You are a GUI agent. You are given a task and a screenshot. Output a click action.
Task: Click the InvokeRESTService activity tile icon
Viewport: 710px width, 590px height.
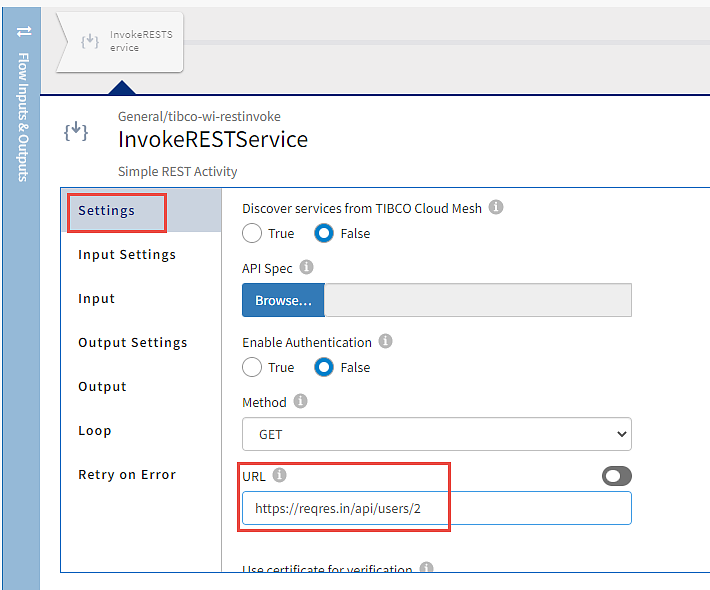coord(90,41)
